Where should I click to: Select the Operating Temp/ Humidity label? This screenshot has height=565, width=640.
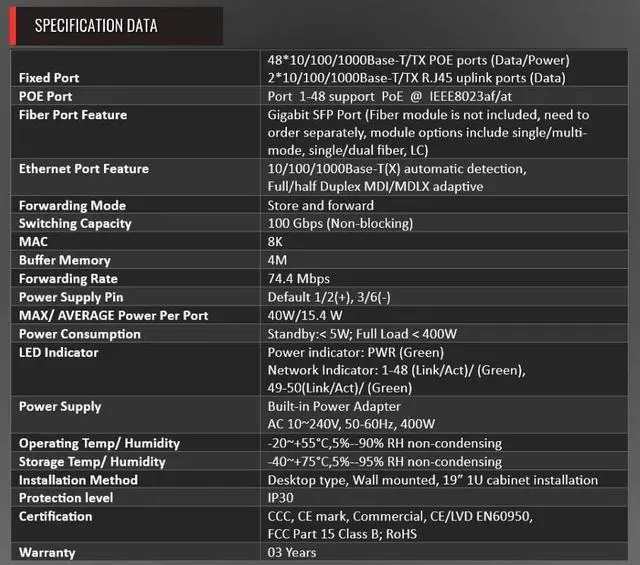click(x=99, y=443)
